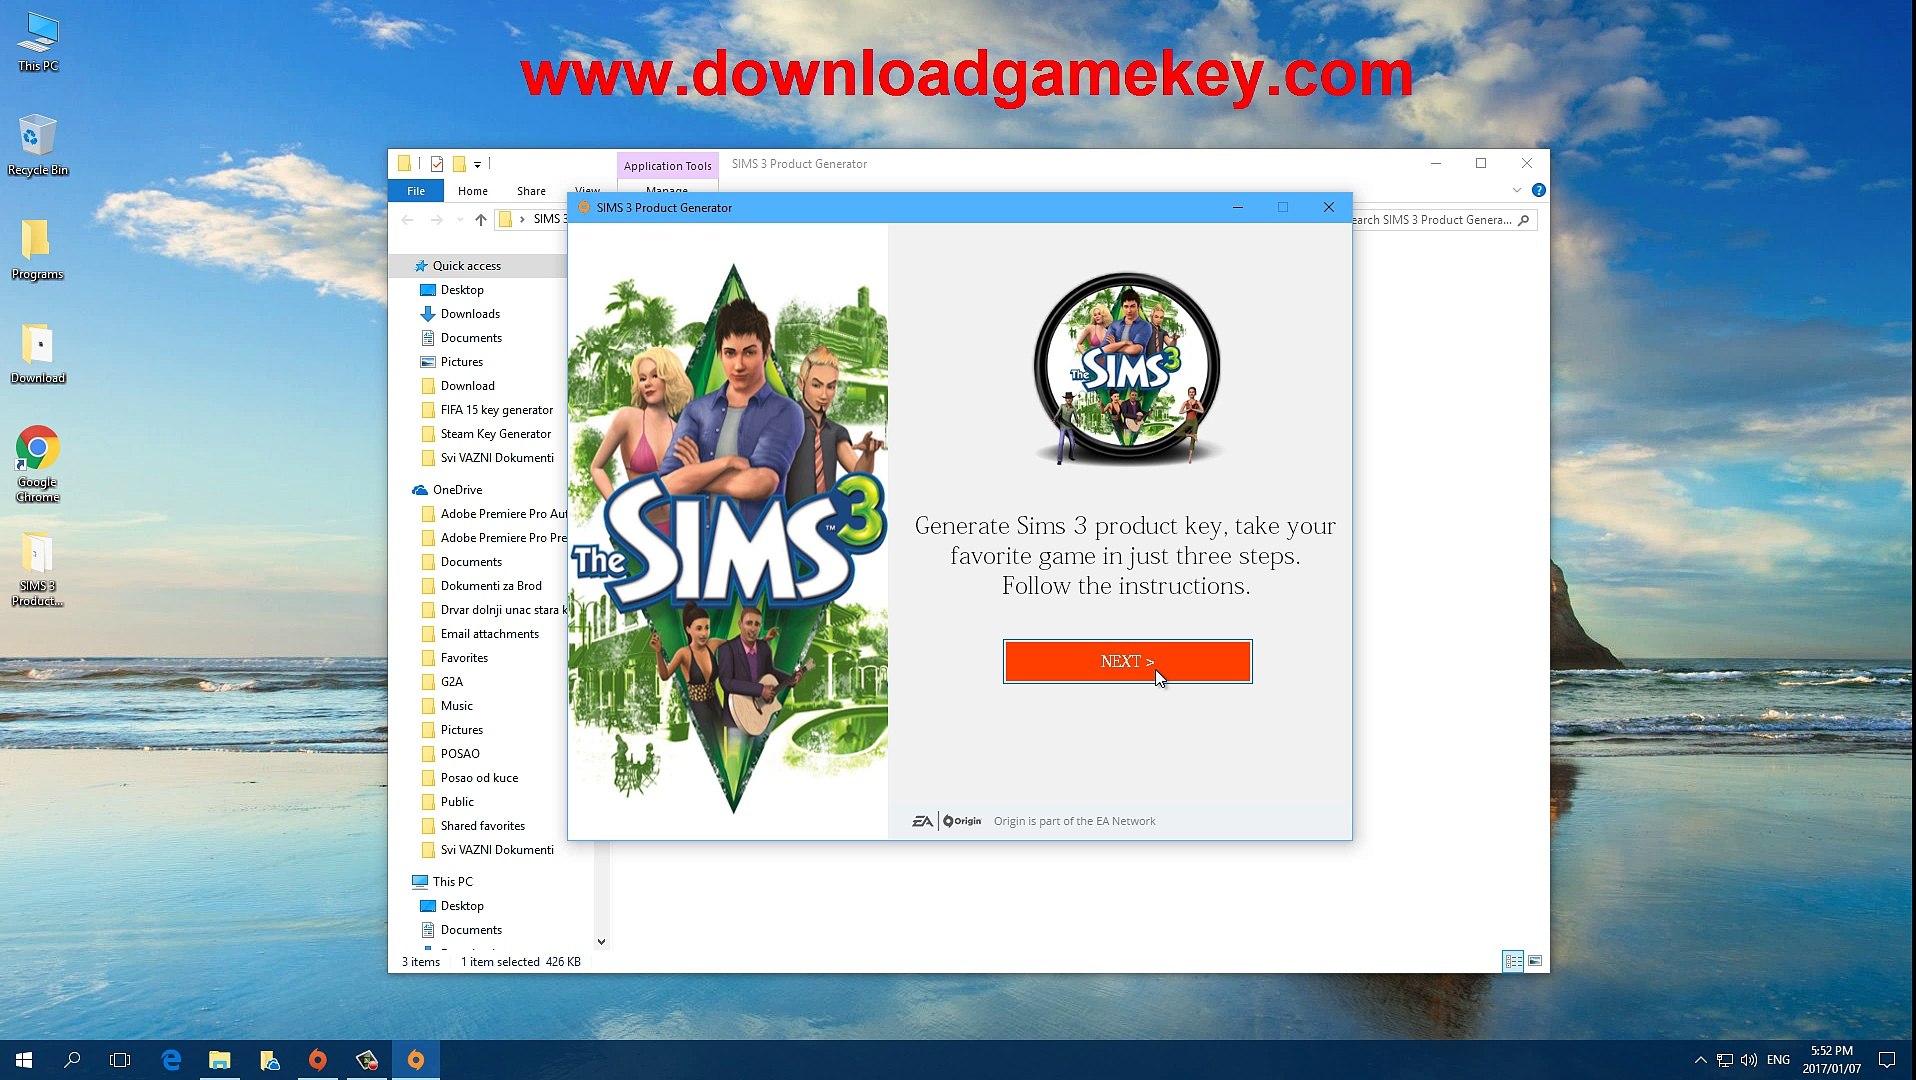Go up one folder level in Explorer
The width and height of the screenshot is (1916, 1080).
coord(481,219)
